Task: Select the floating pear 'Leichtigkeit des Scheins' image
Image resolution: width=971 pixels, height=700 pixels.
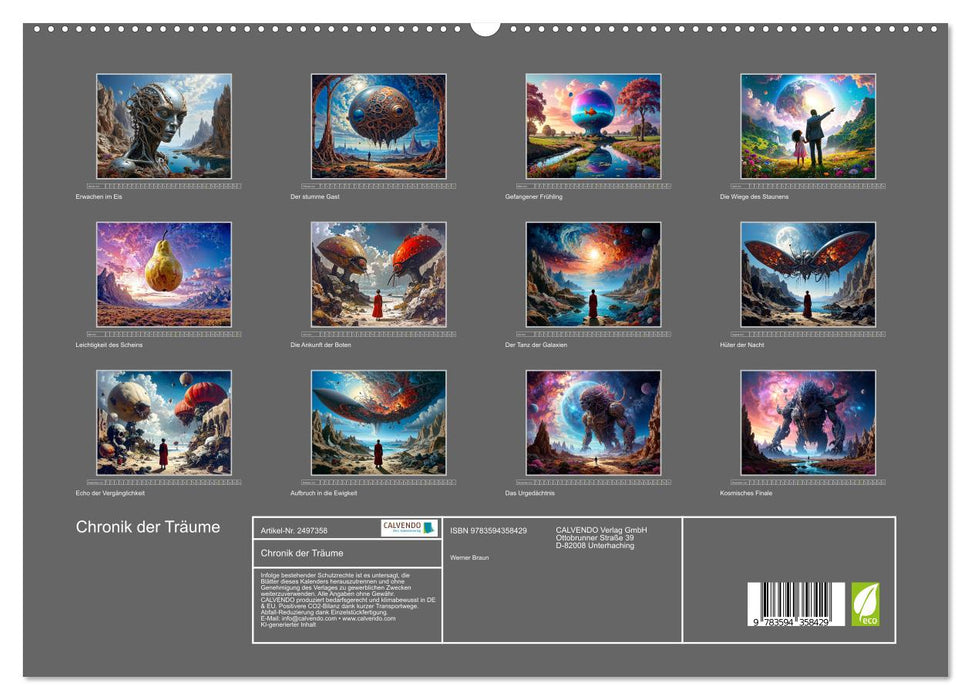Action: [164, 274]
